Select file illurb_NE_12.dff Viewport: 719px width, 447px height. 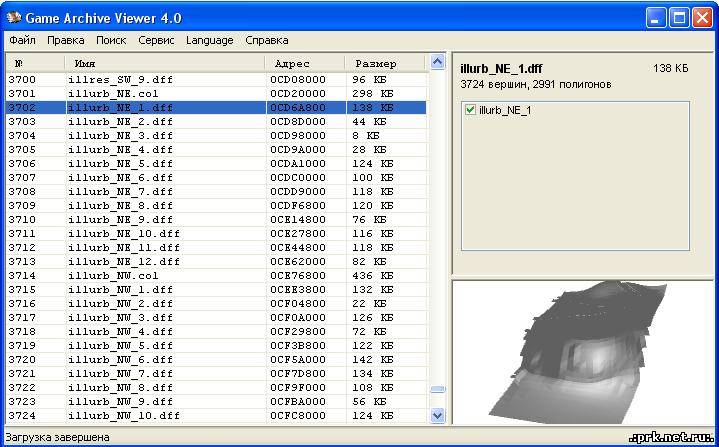click(124, 261)
